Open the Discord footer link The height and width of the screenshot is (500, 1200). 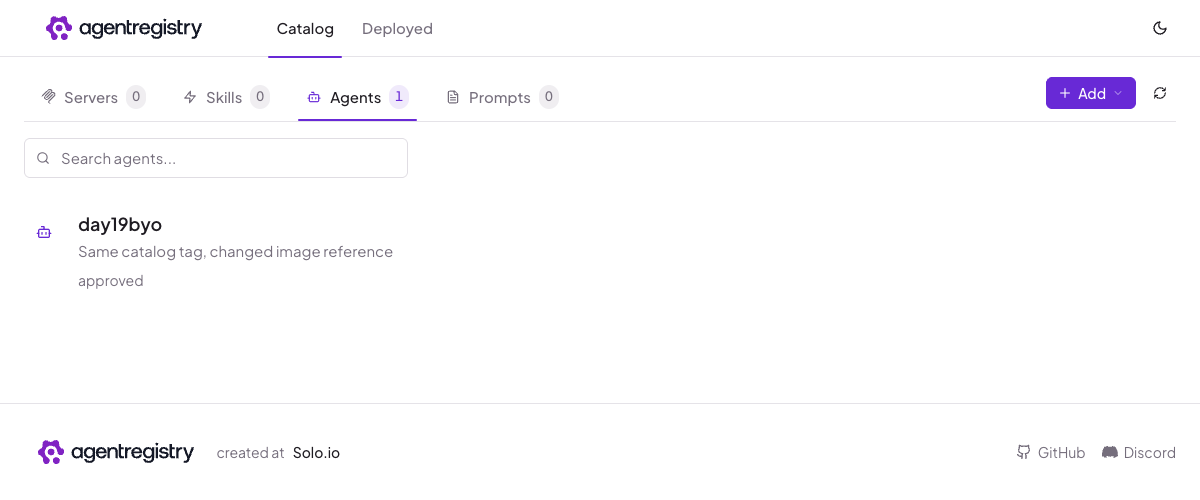[x=1139, y=453]
